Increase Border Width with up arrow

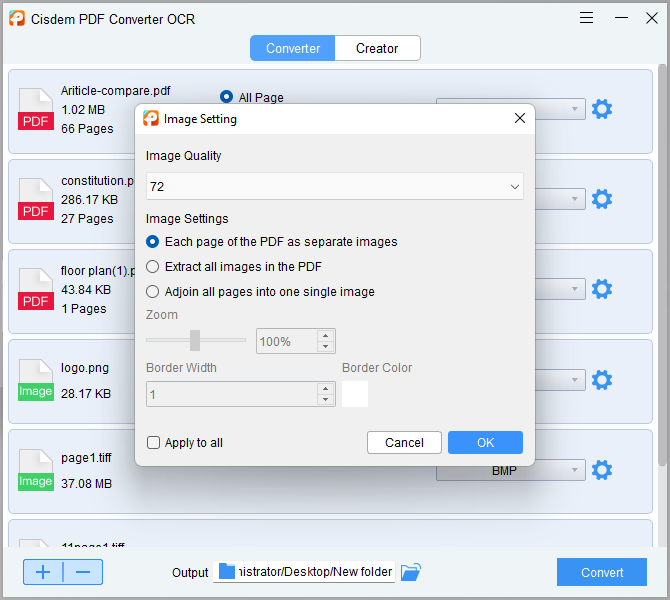click(326, 388)
